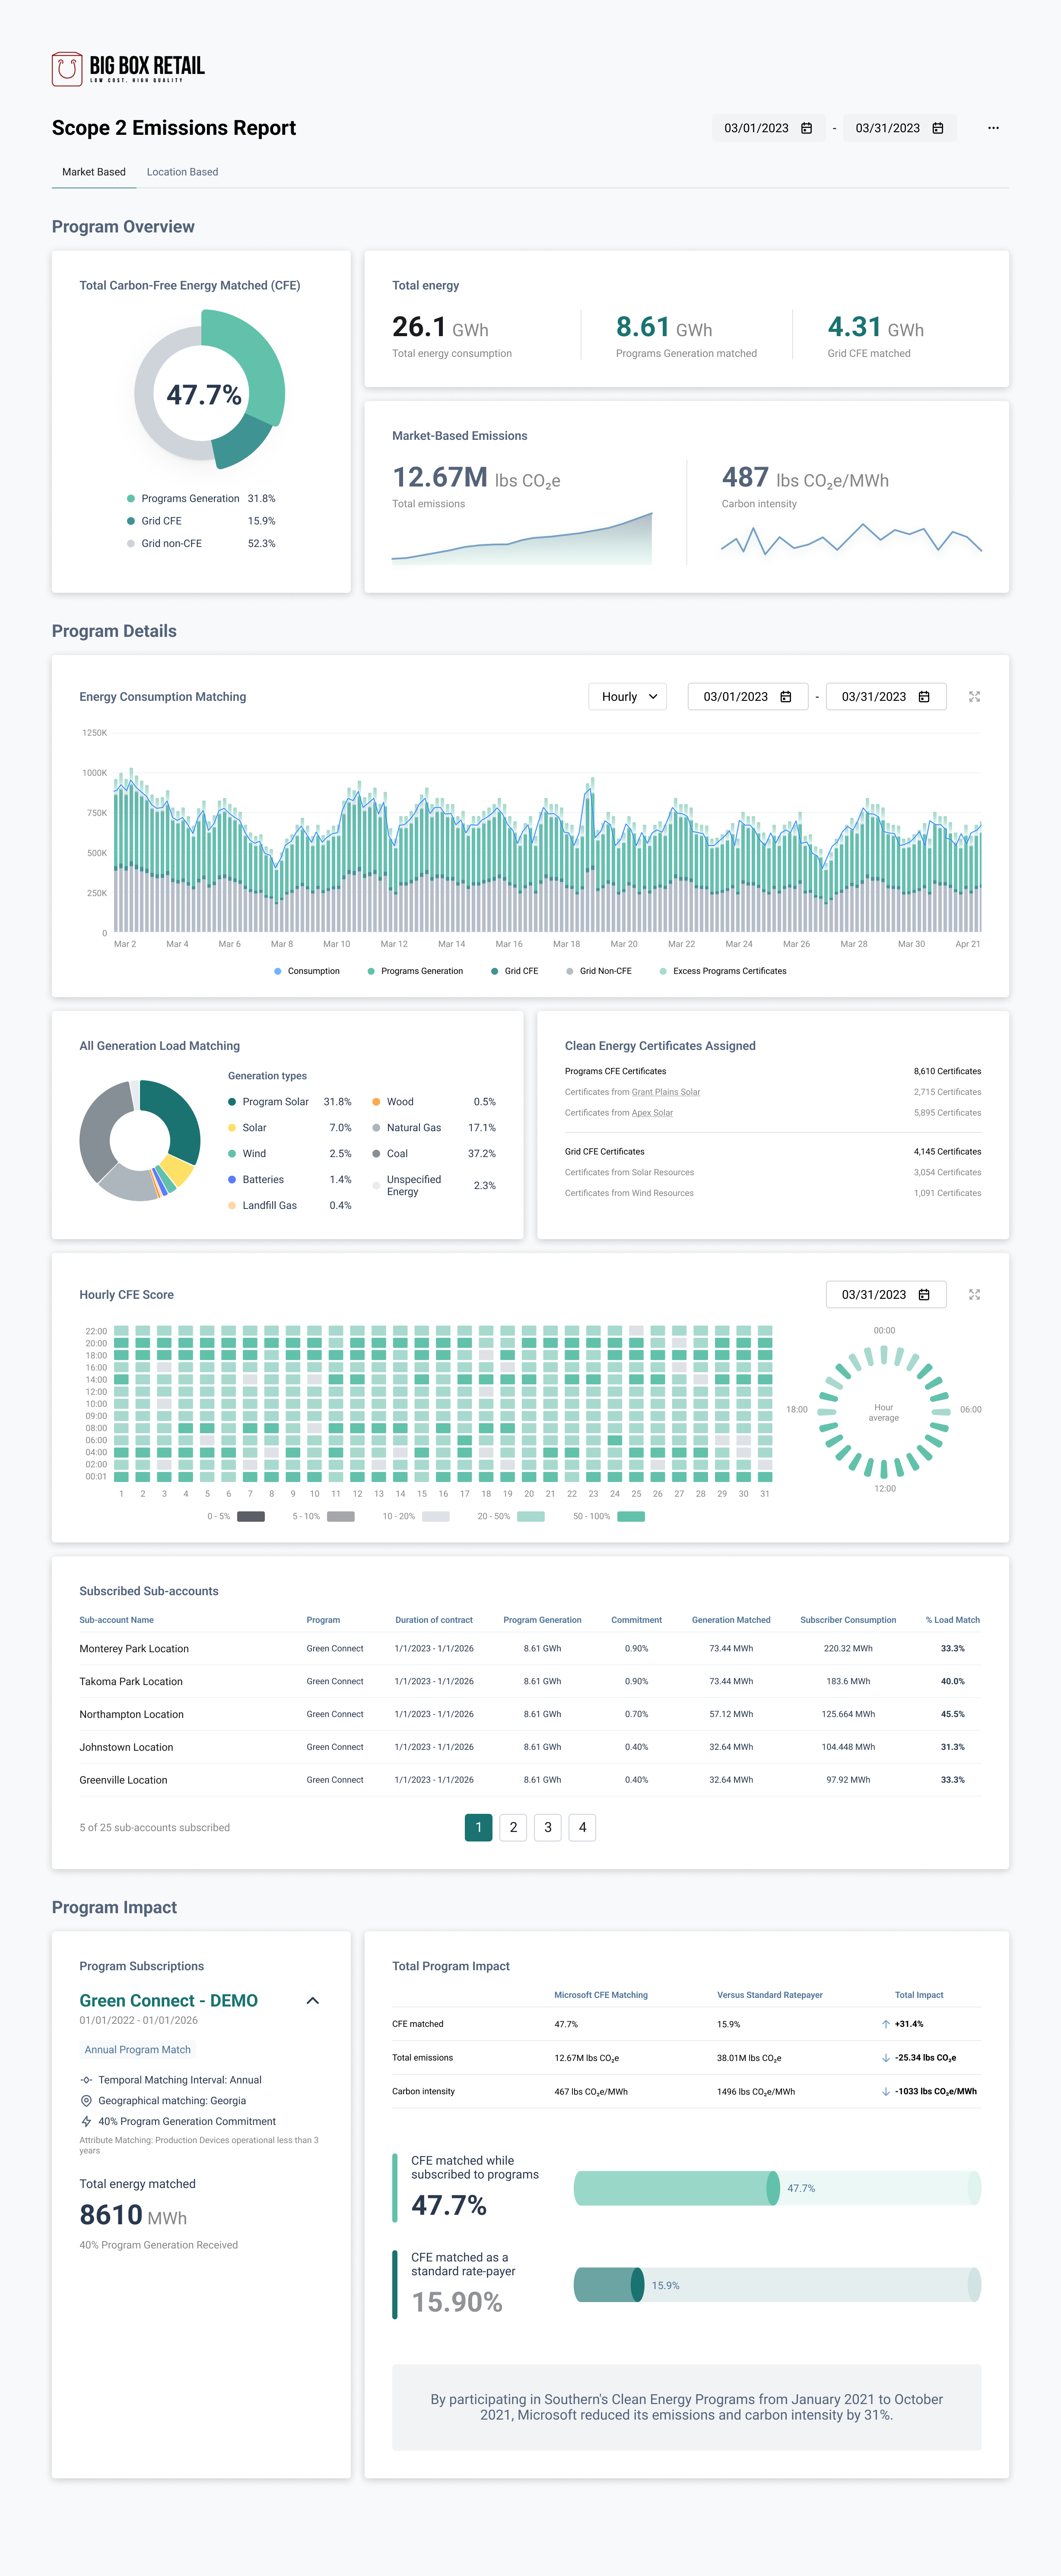Go to sub-accounts page 4
The image size is (1061, 2576).
click(582, 1828)
